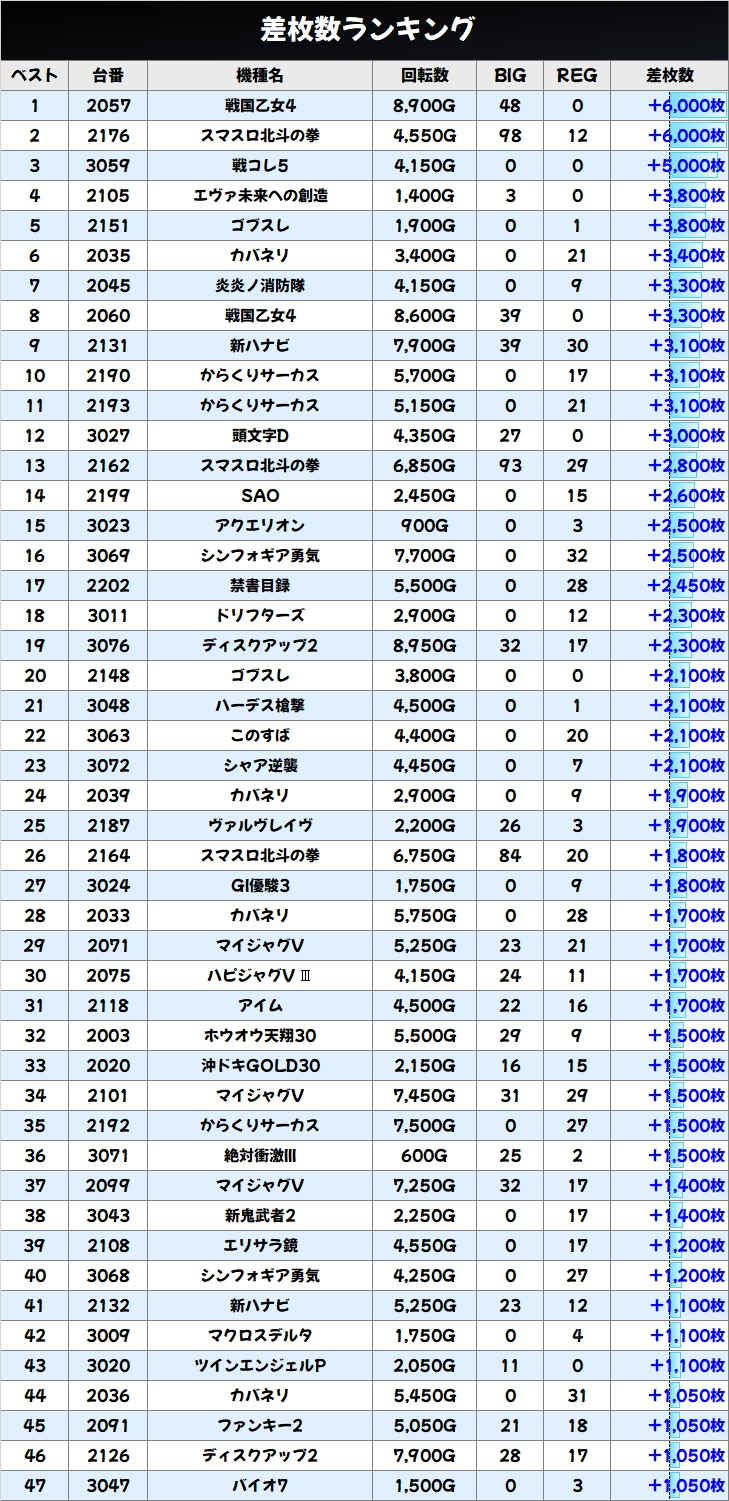The image size is (729, 1501).
Task: Click the 8,950G spin count cell
Action: [425, 646]
